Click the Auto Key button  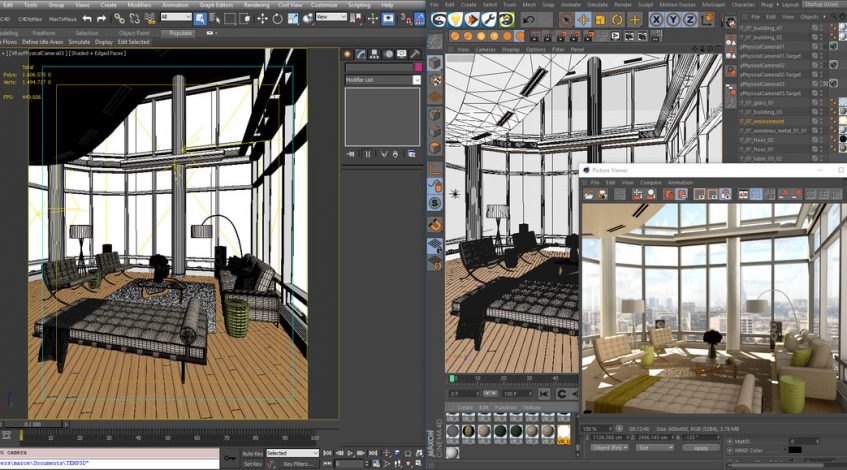click(x=253, y=453)
